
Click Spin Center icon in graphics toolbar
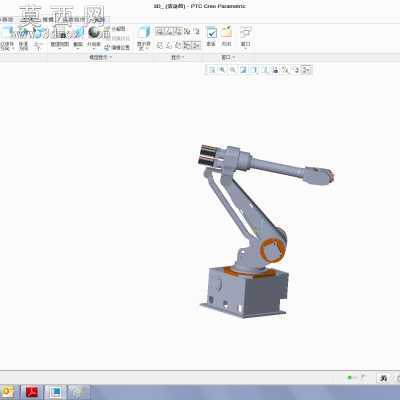[306, 69]
